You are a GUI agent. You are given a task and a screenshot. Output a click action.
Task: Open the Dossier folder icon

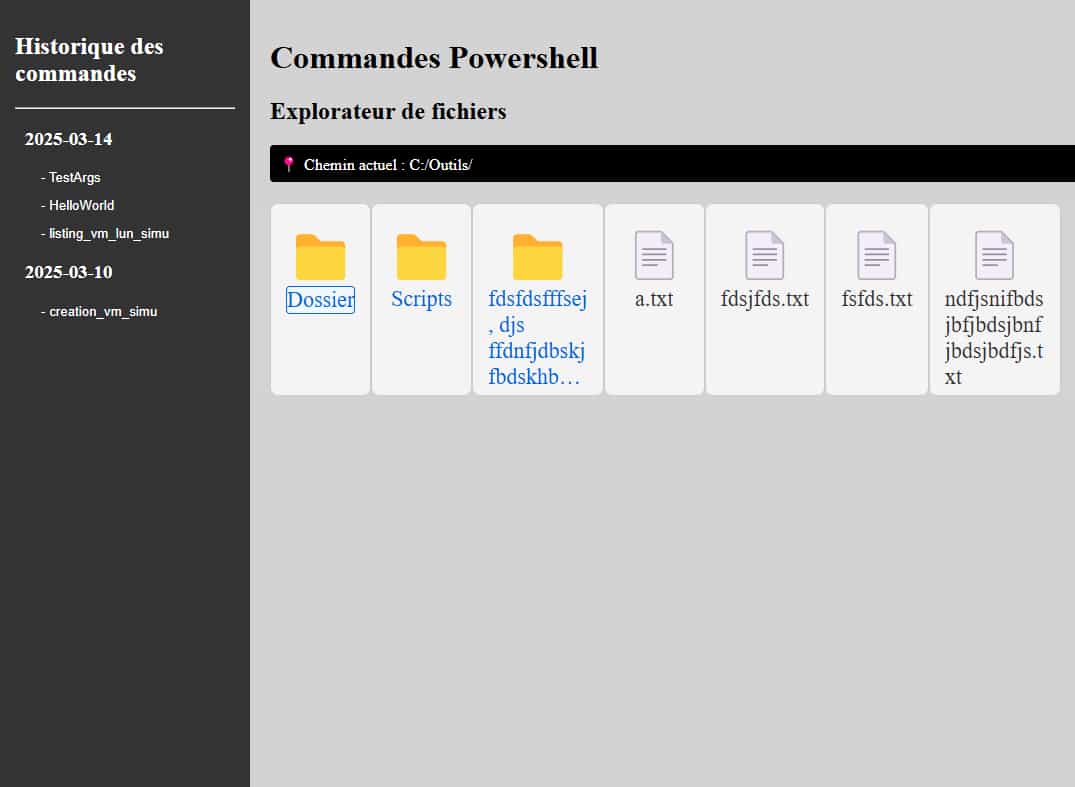(320, 256)
